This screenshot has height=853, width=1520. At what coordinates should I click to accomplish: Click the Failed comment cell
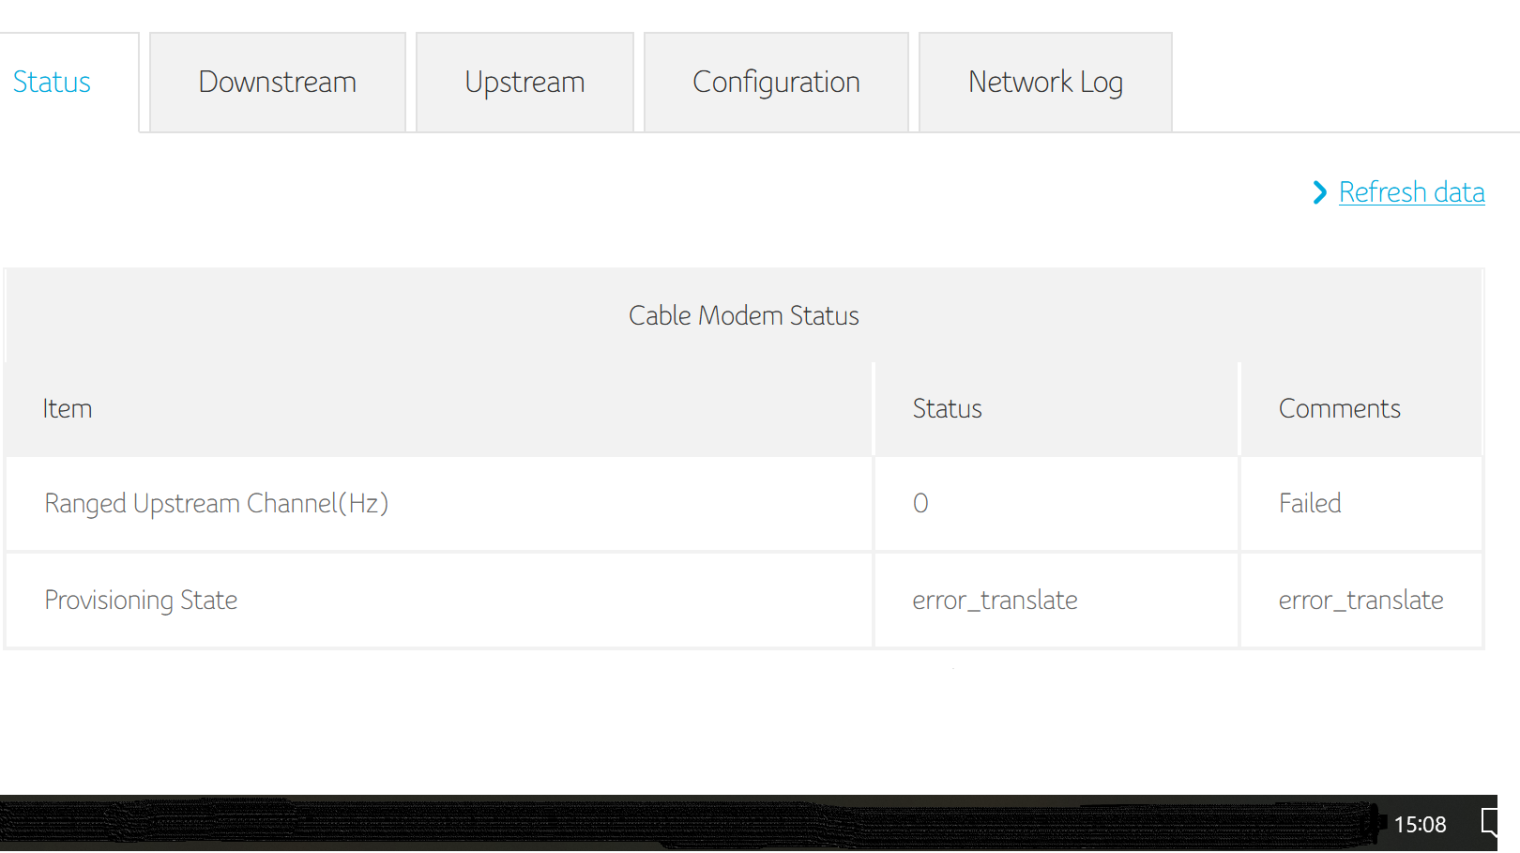click(1309, 503)
